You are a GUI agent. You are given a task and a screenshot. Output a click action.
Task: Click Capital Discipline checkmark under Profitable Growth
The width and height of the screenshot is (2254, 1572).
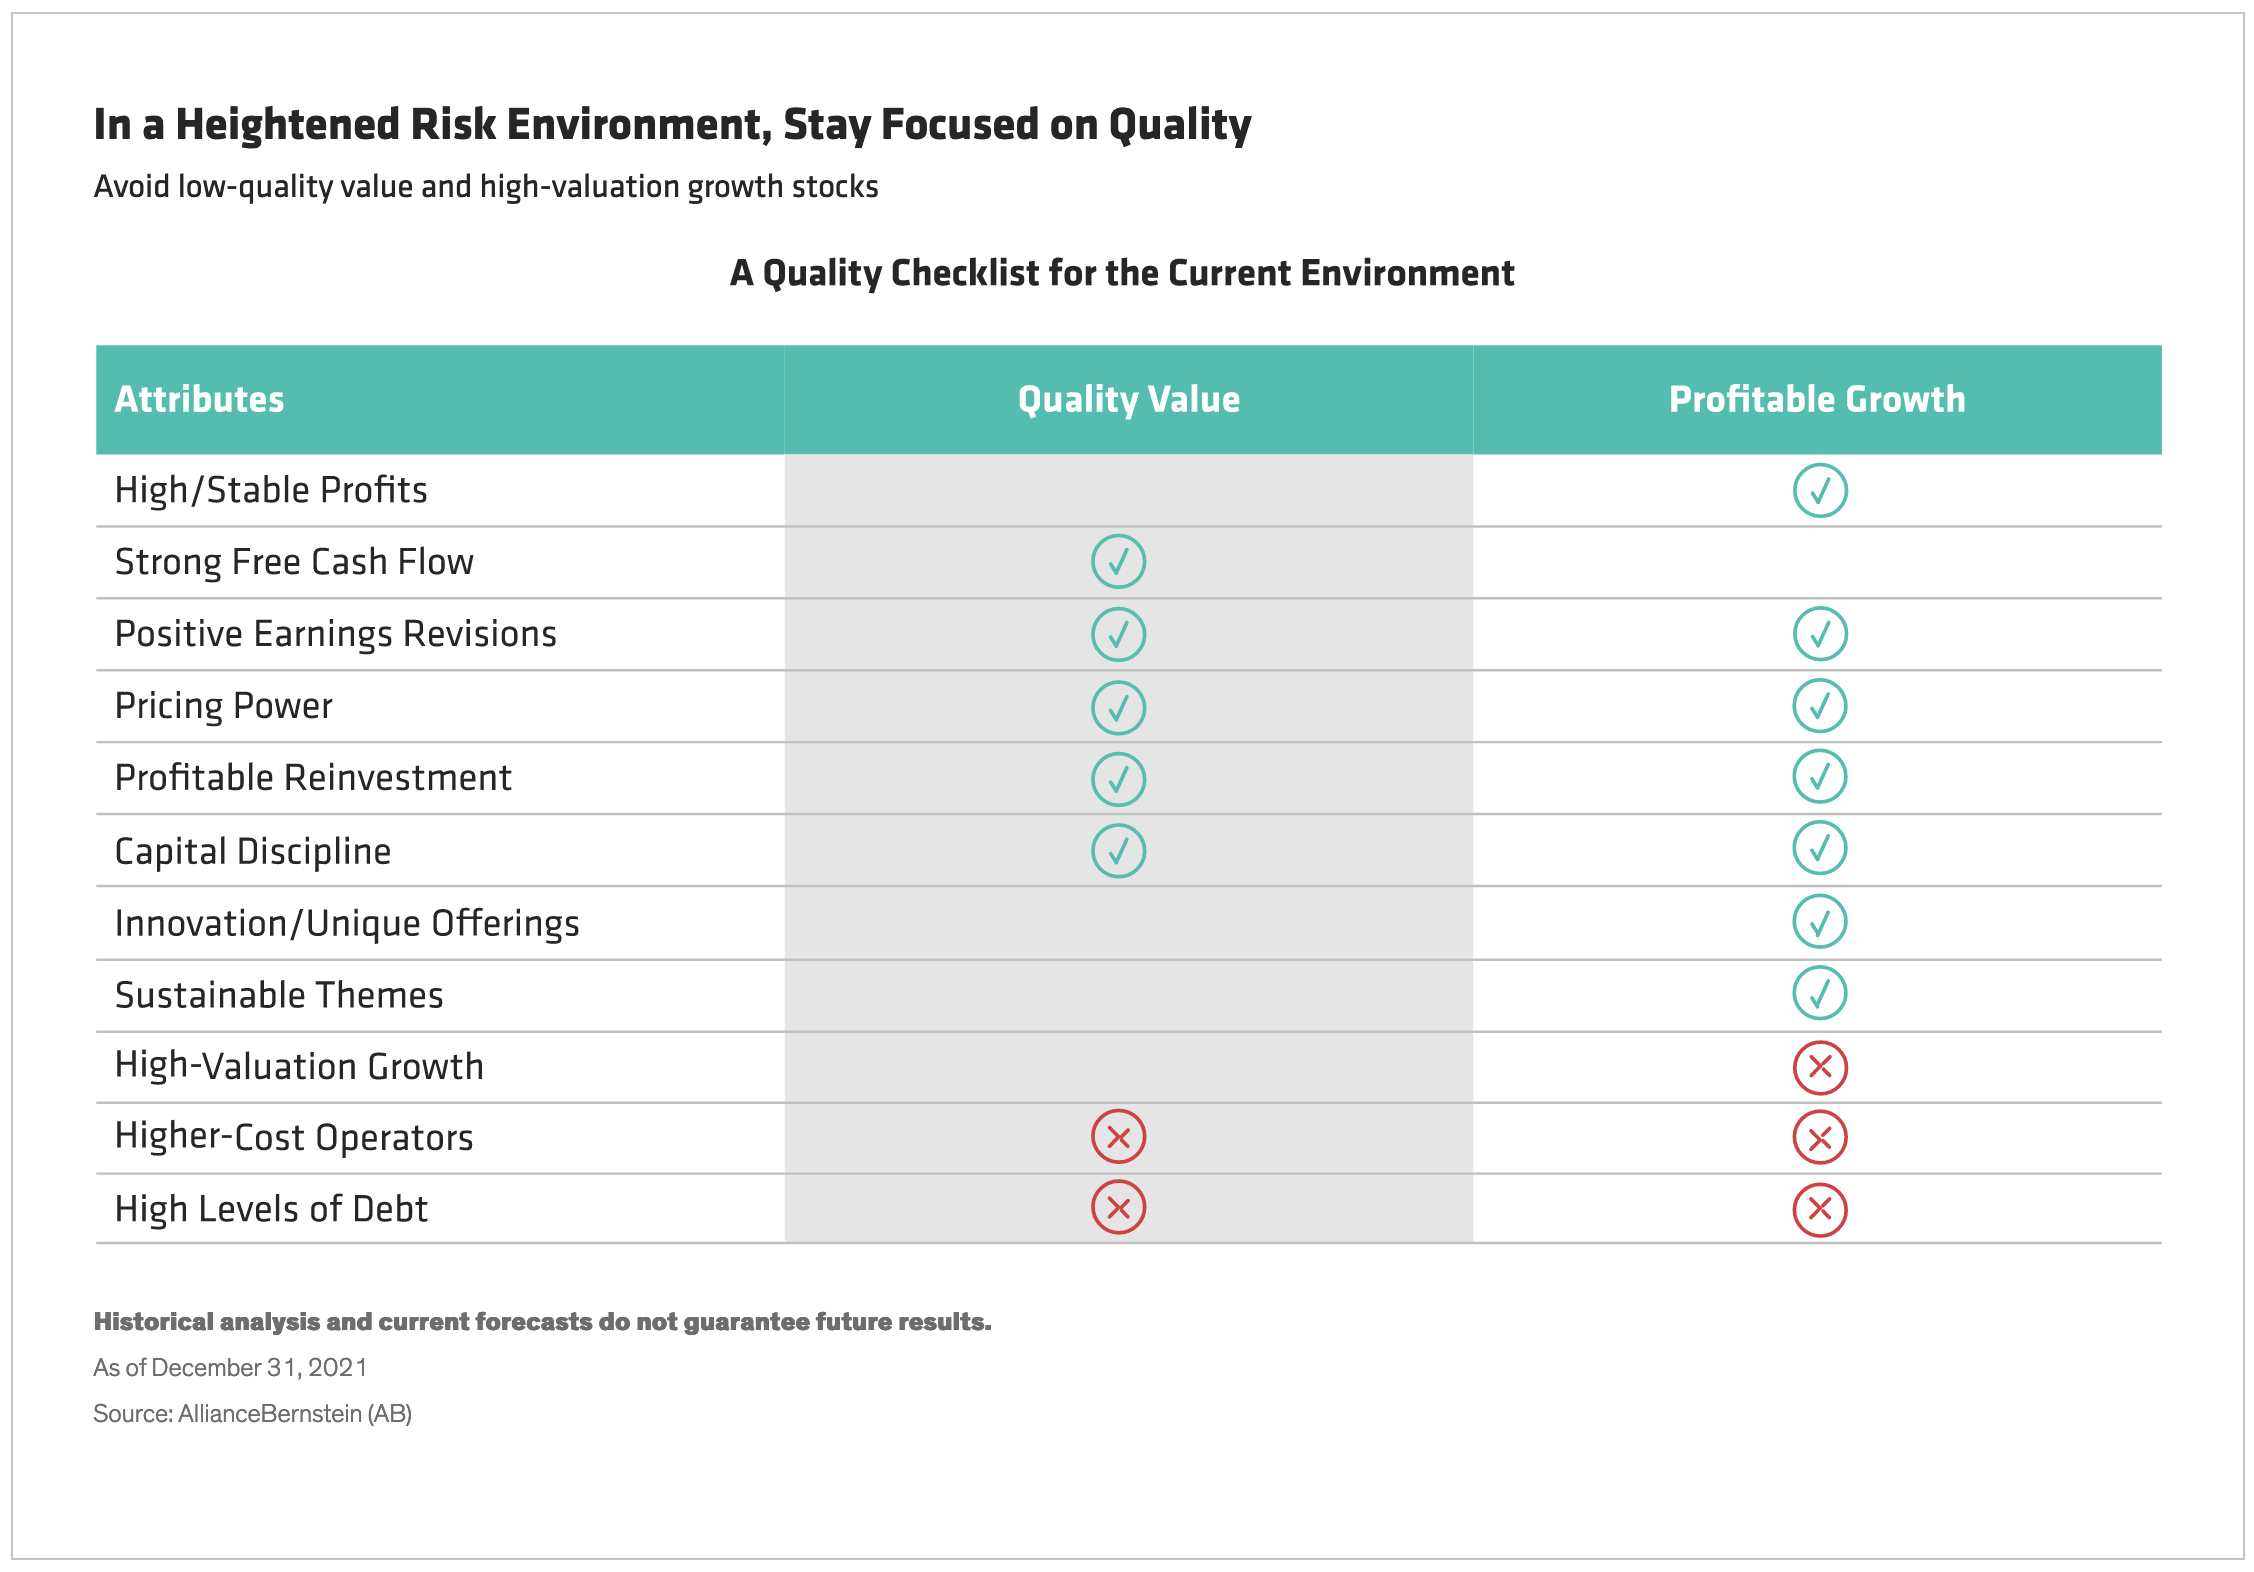pyautogui.click(x=1819, y=848)
